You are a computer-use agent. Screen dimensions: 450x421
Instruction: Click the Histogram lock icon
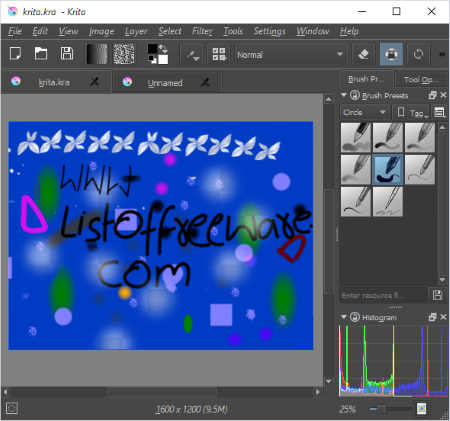355,317
